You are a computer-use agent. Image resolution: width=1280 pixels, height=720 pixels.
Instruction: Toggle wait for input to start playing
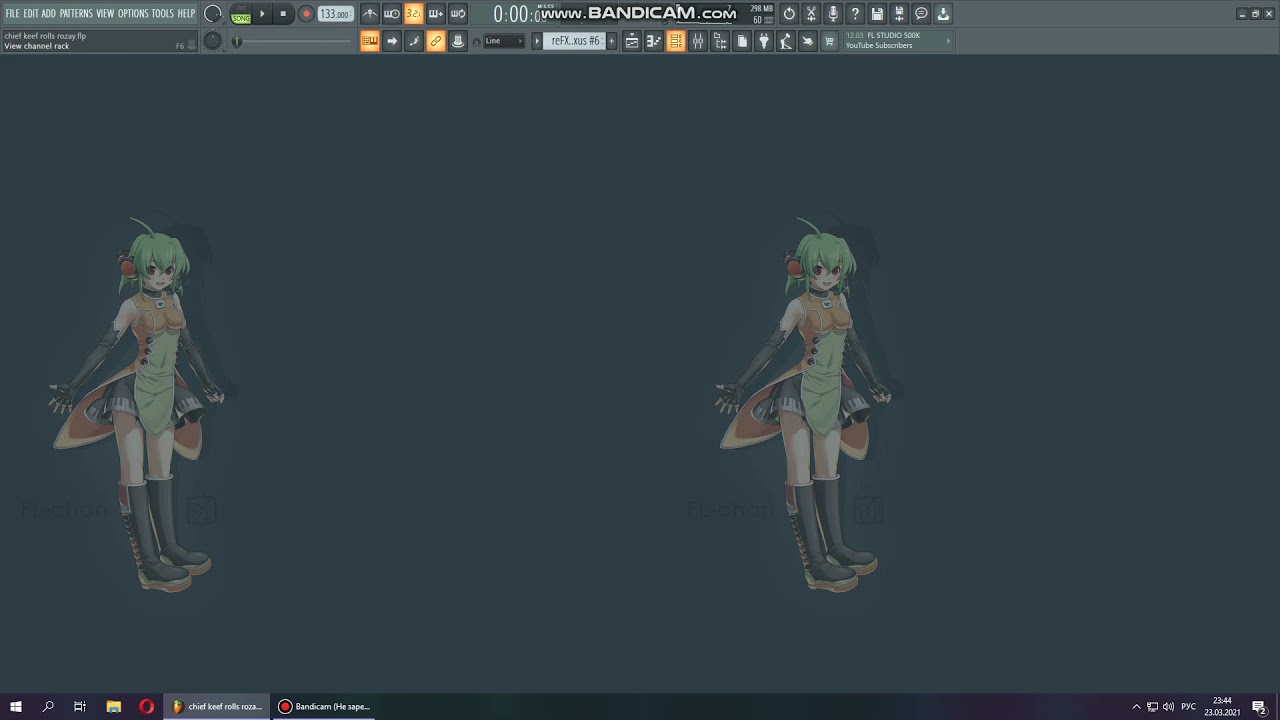392,14
